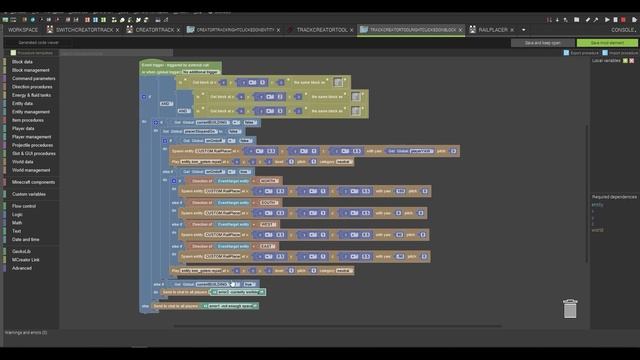Open the Logic category
The height and width of the screenshot is (360, 640).
(x=17, y=214)
